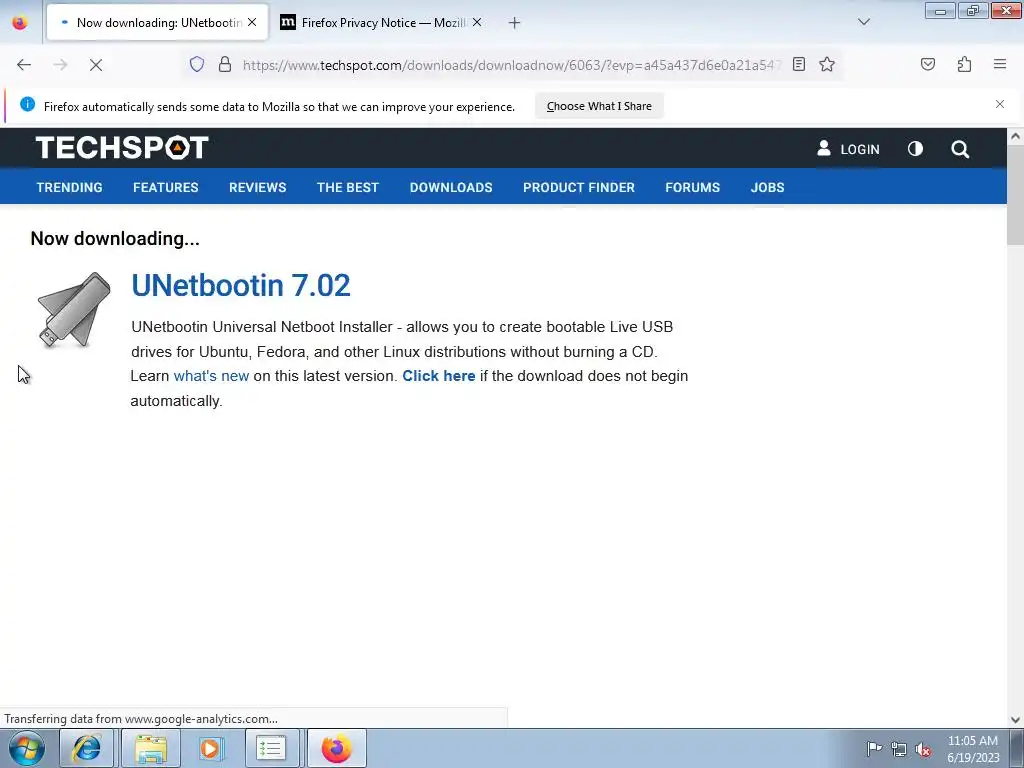
Task: Stop loading the page with the X button
Action: click(96, 65)
